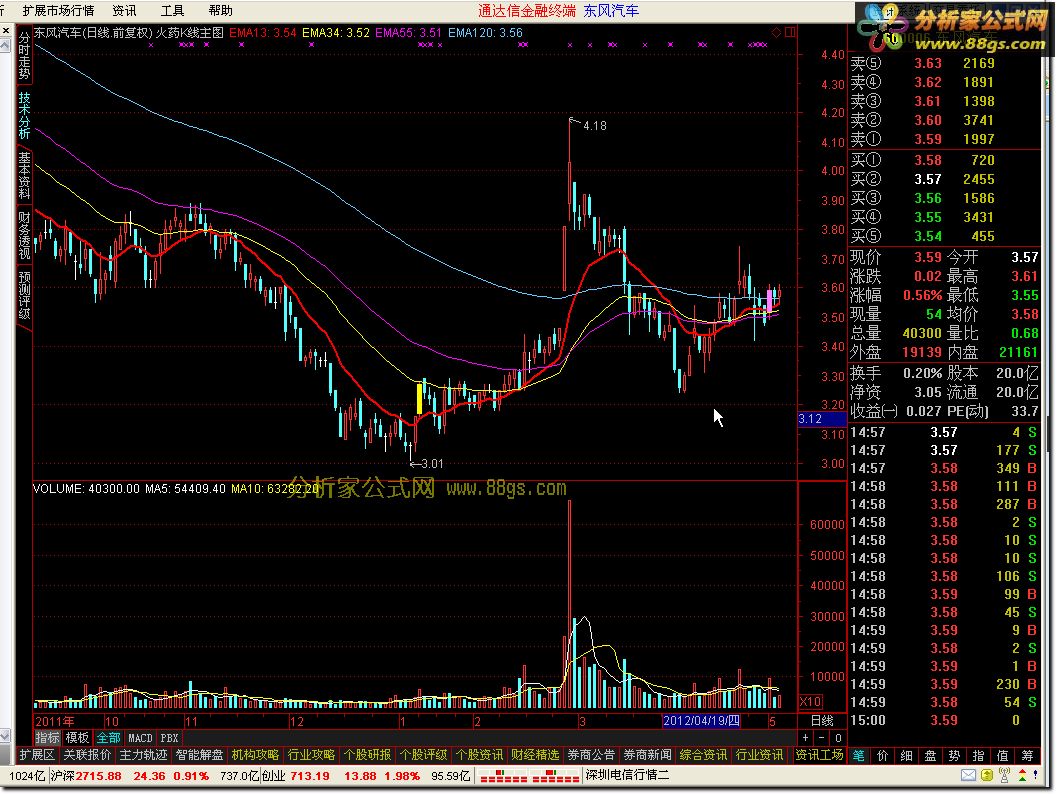Viewport: 1057px width, 794px height.
Task: Switch indicator to PBX
Action: tap(169, 738)
